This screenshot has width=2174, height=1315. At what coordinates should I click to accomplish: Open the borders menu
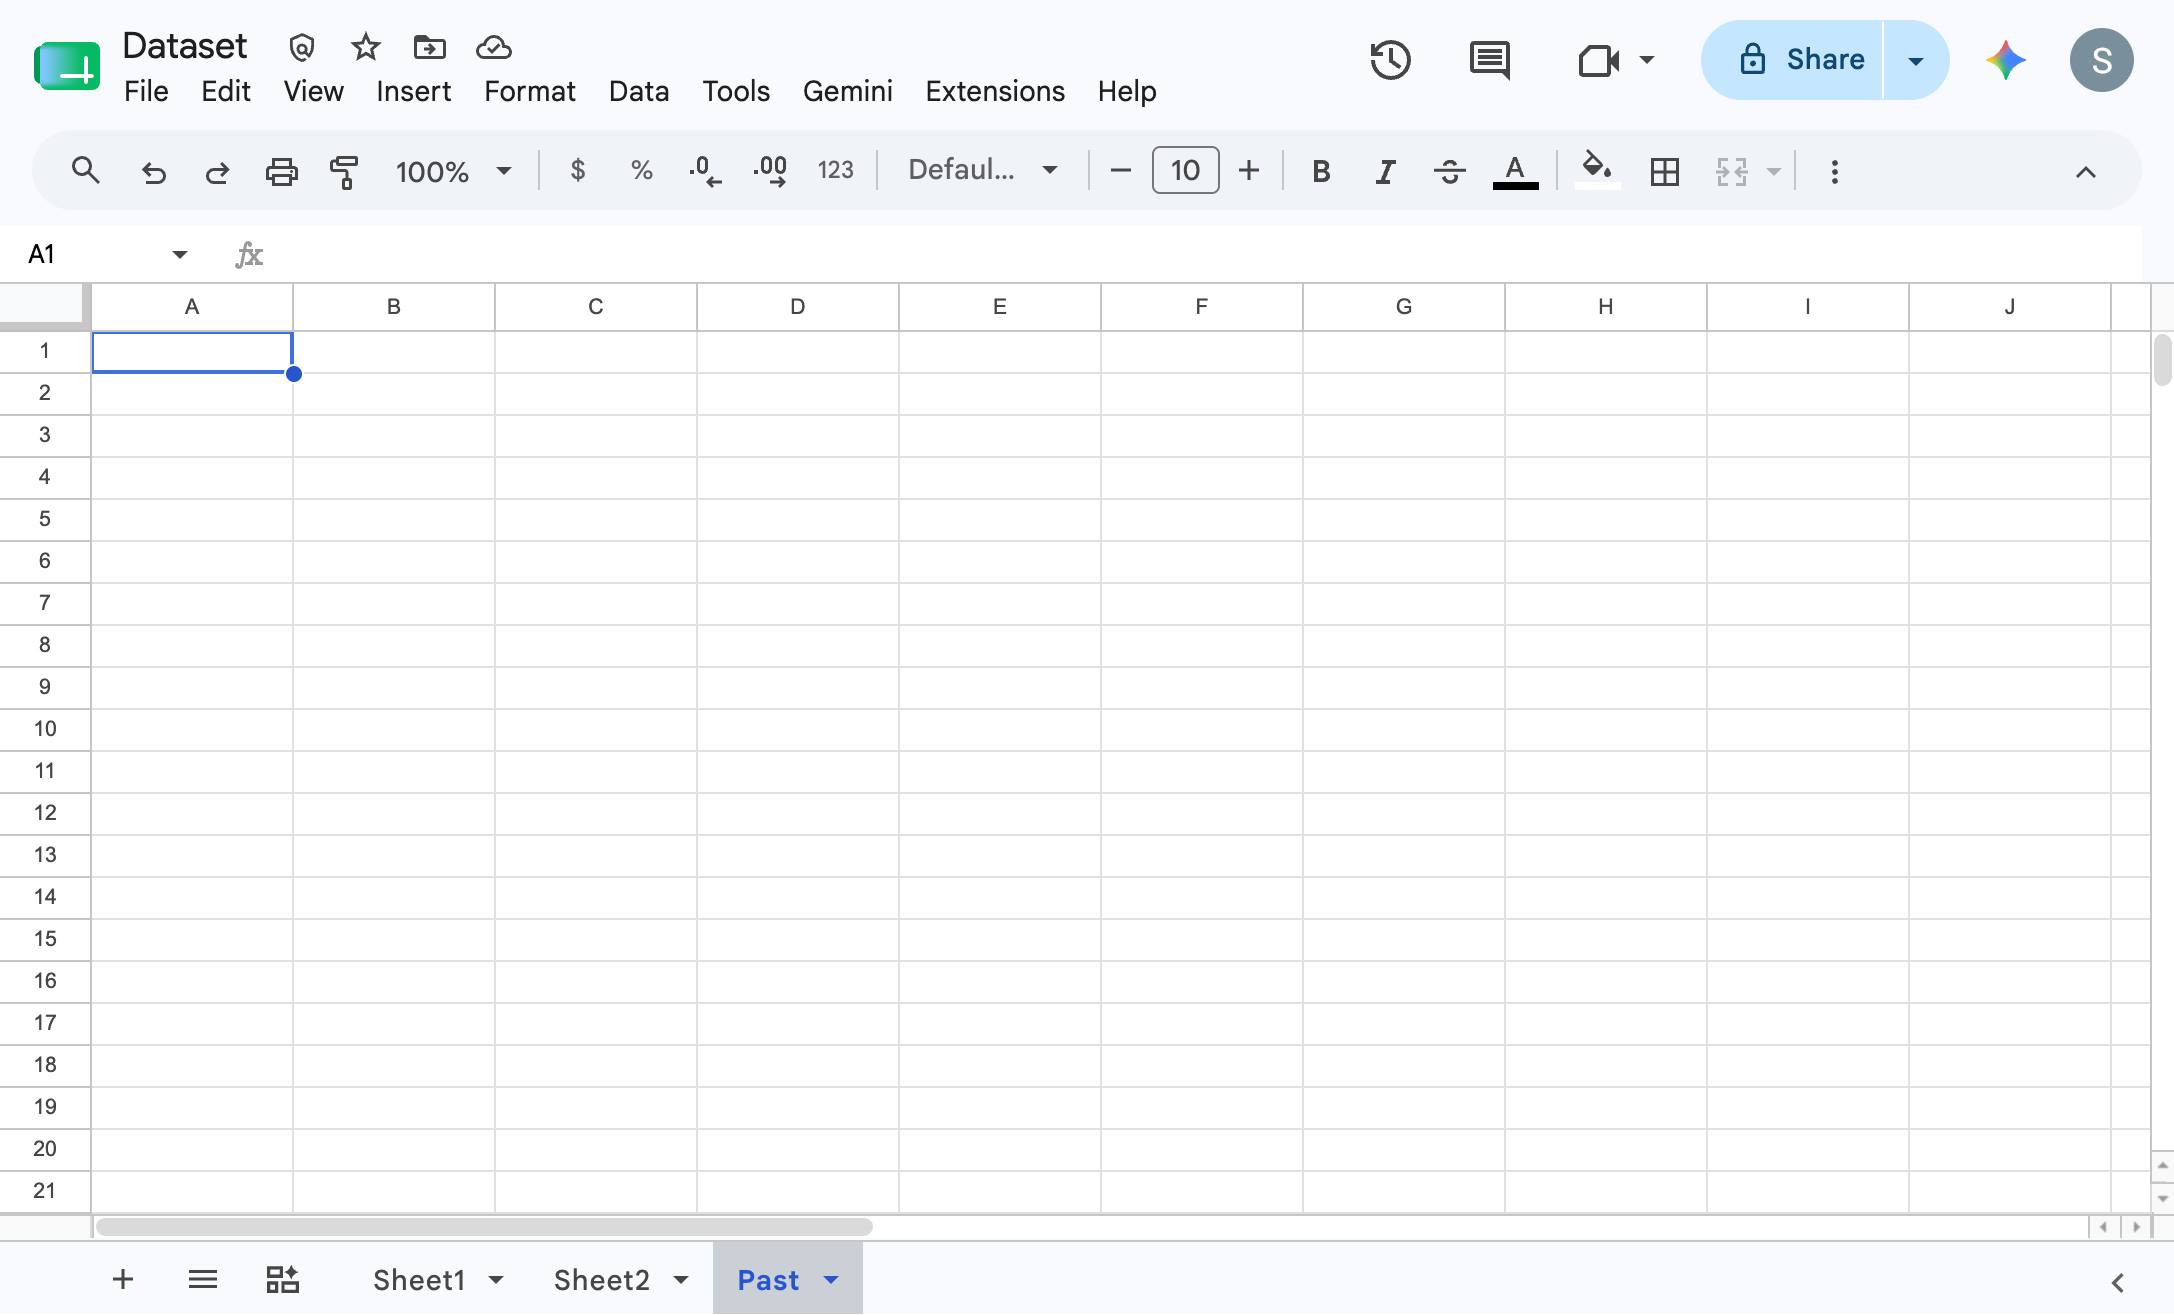(1664, 172)
